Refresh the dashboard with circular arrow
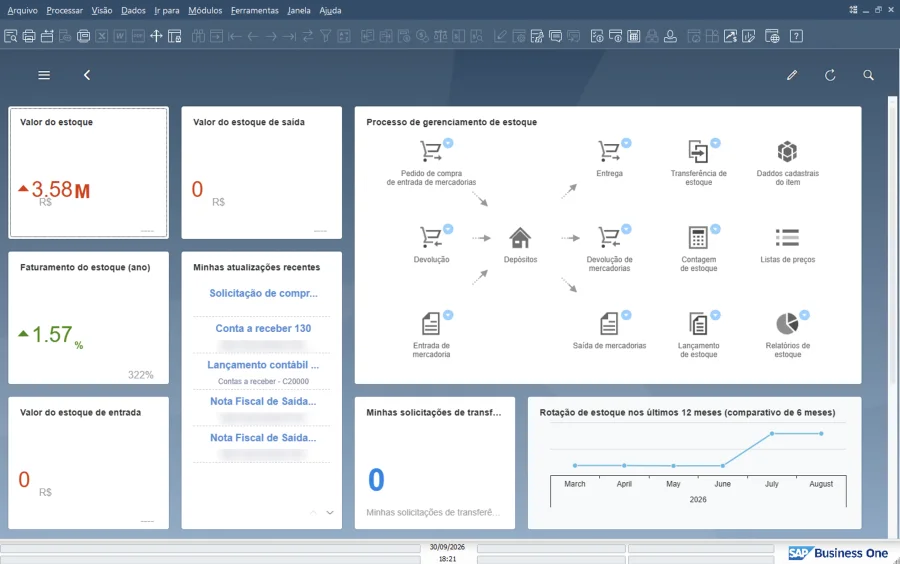The height and width of the screenshot is (564, 900). [830, 75]
